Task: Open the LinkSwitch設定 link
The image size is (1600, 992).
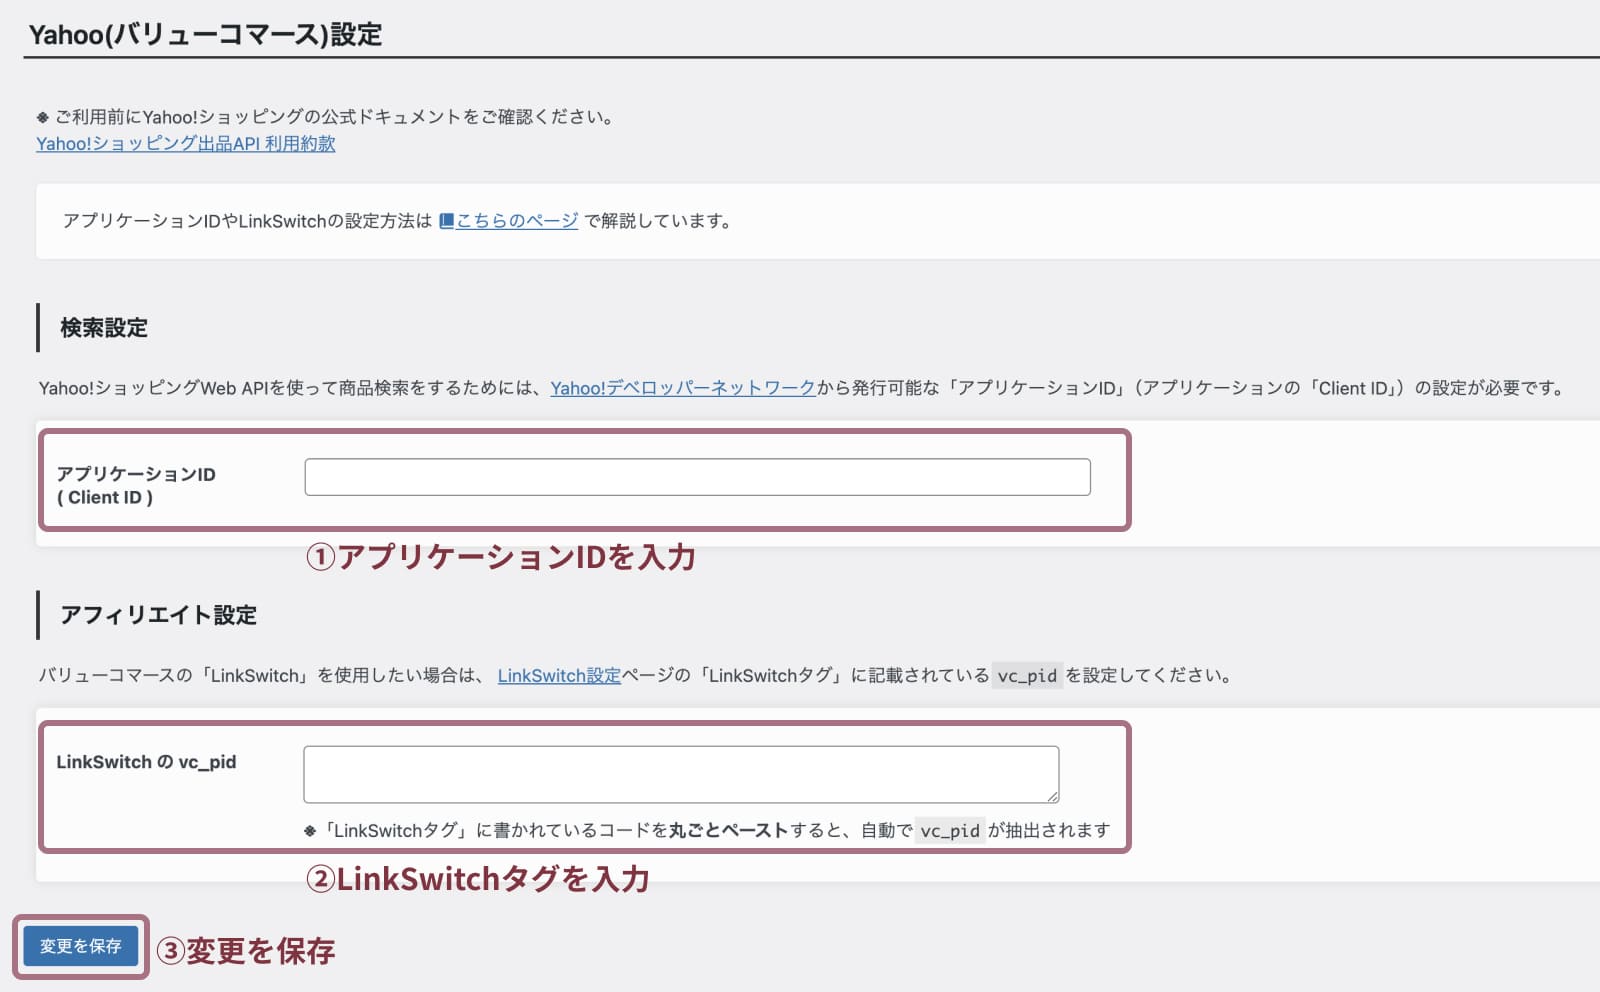Action: (x=559, y=675)
